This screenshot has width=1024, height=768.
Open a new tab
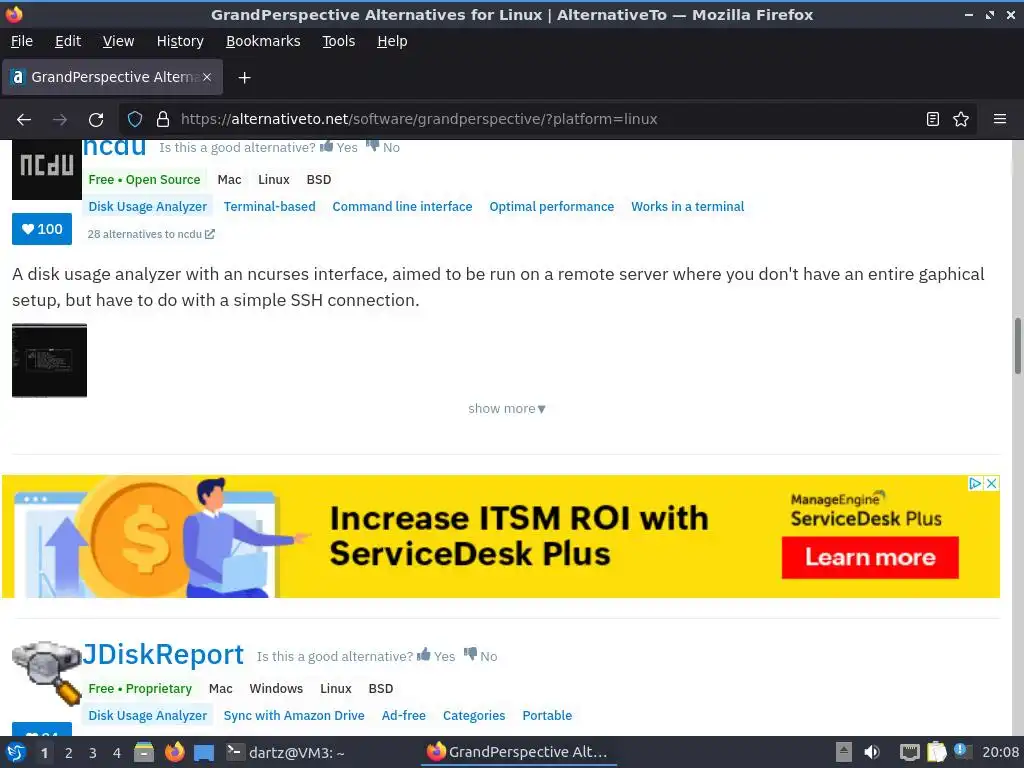(x=244, y=78)
